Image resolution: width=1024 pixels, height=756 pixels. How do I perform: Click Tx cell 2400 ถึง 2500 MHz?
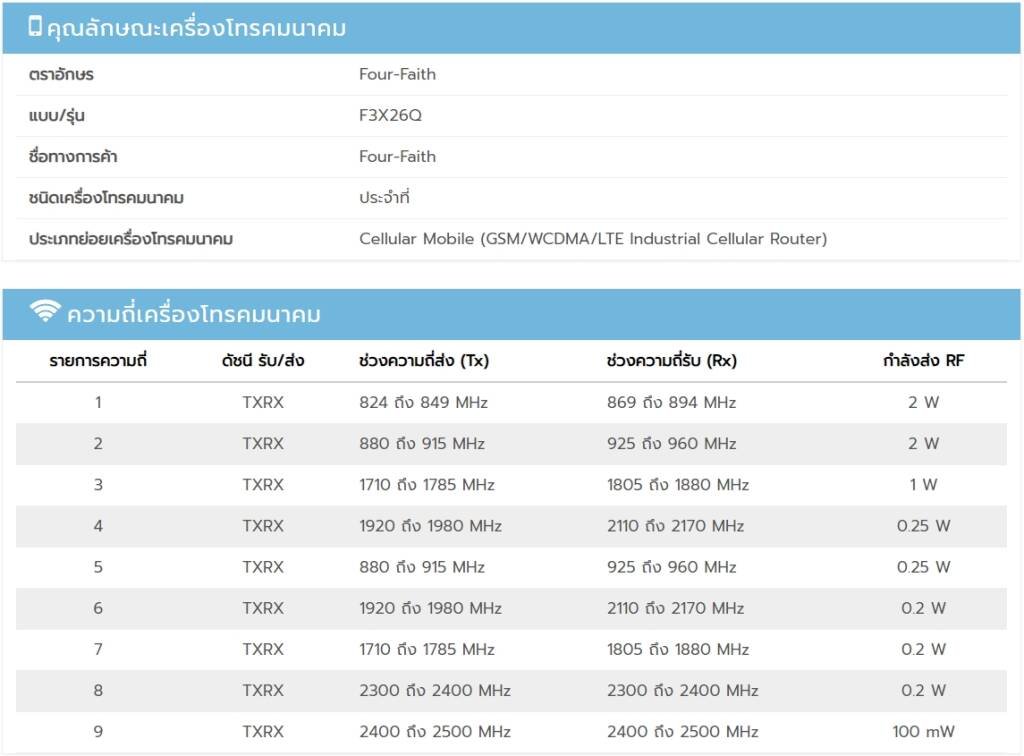(434, 731)
